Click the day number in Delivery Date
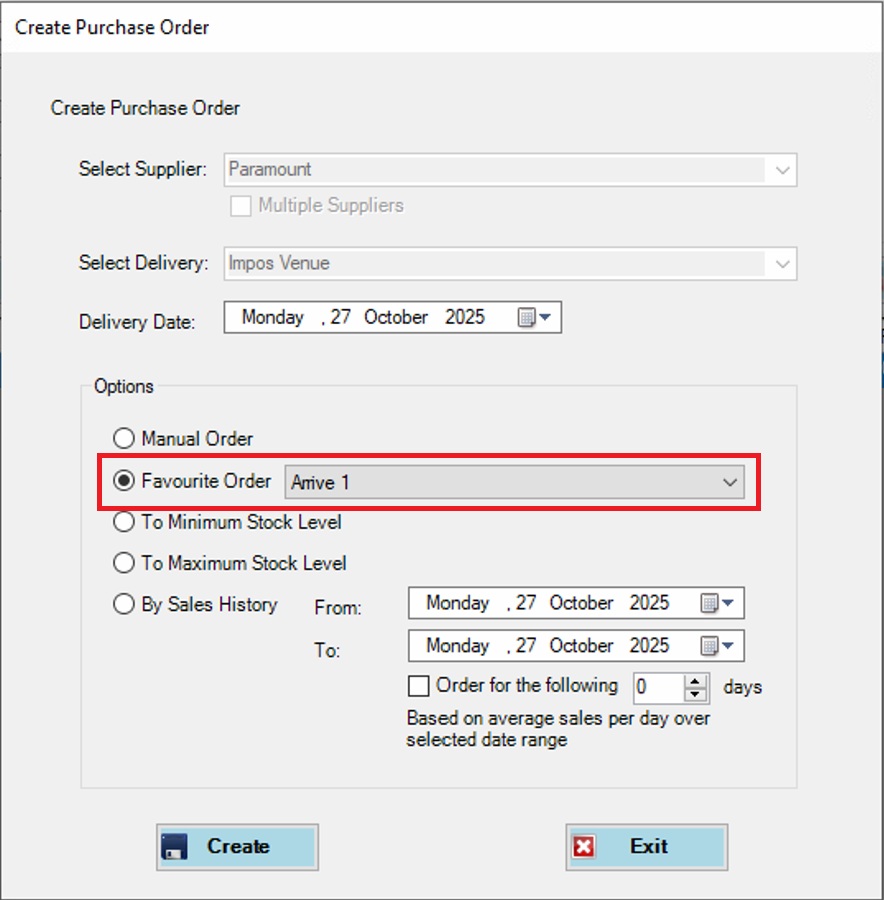Viewport: 884px width, 900px height. point(341,318)
